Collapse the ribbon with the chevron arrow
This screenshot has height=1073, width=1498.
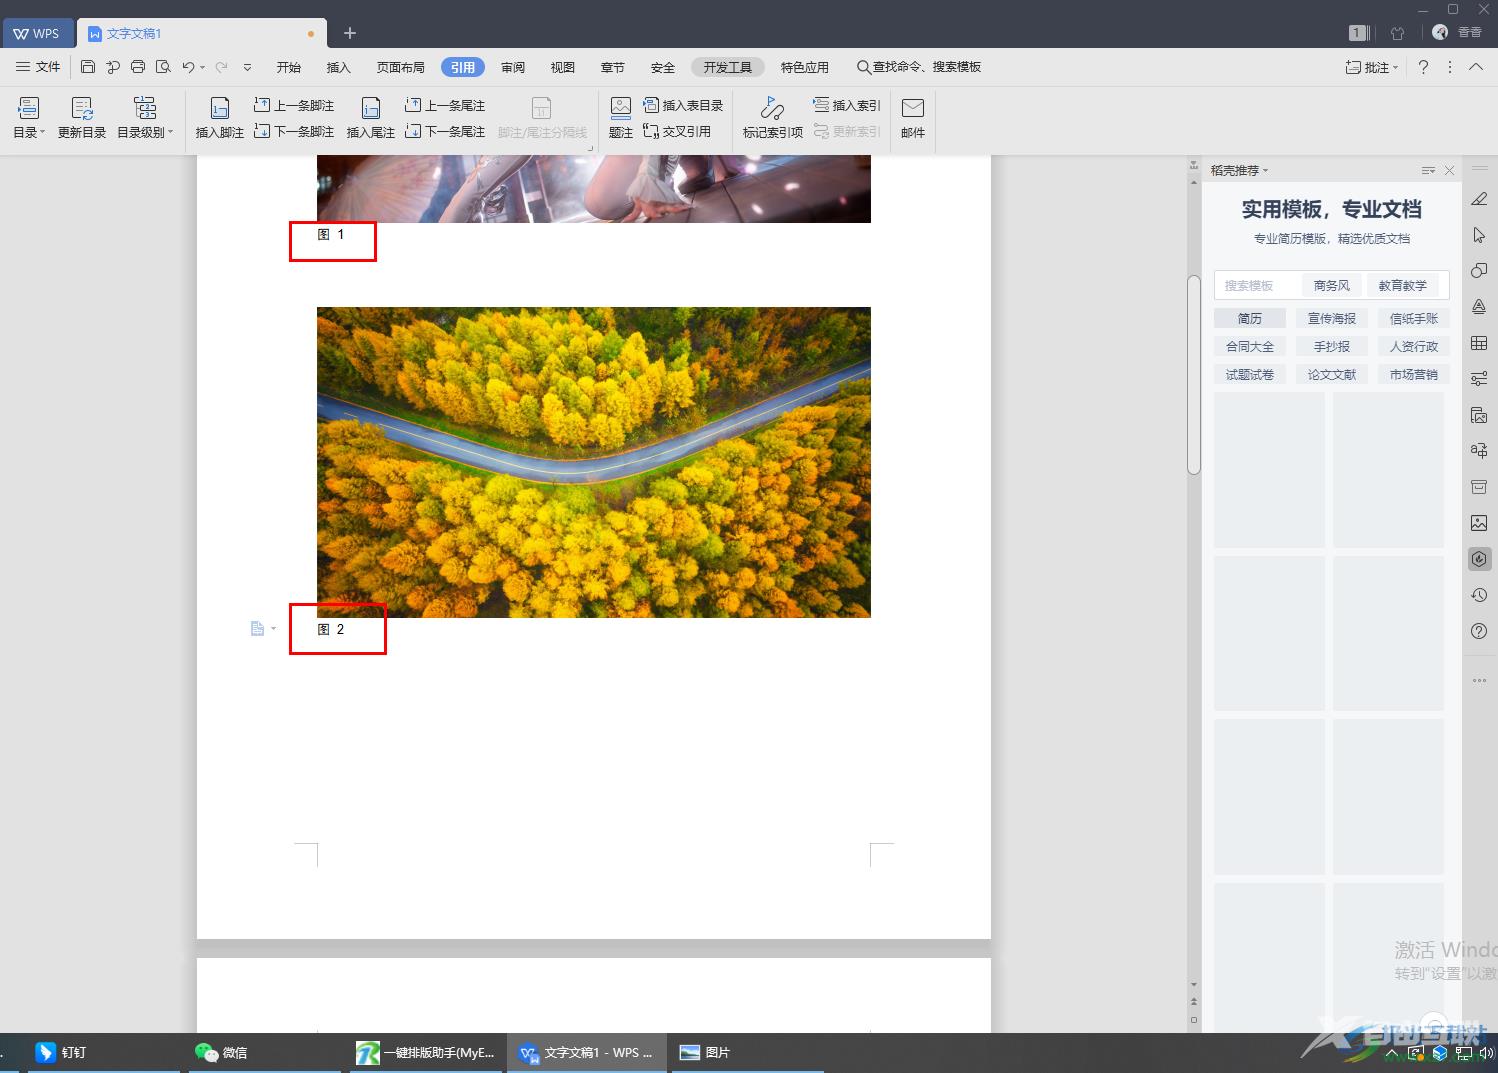click(x=1476, y=67)
